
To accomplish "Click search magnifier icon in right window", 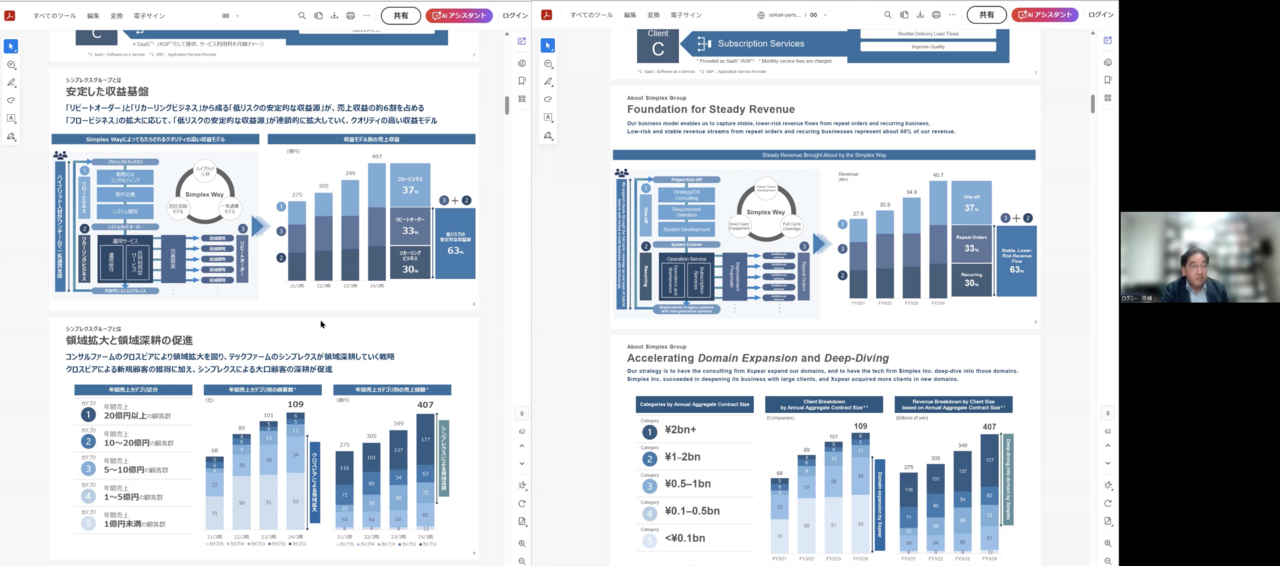I will [x=888, y=16].
